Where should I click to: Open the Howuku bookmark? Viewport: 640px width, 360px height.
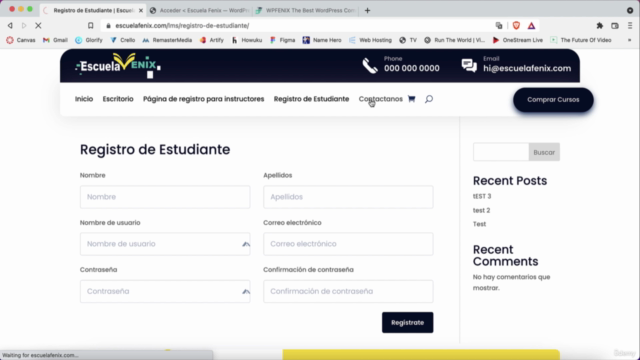(247, 40)
